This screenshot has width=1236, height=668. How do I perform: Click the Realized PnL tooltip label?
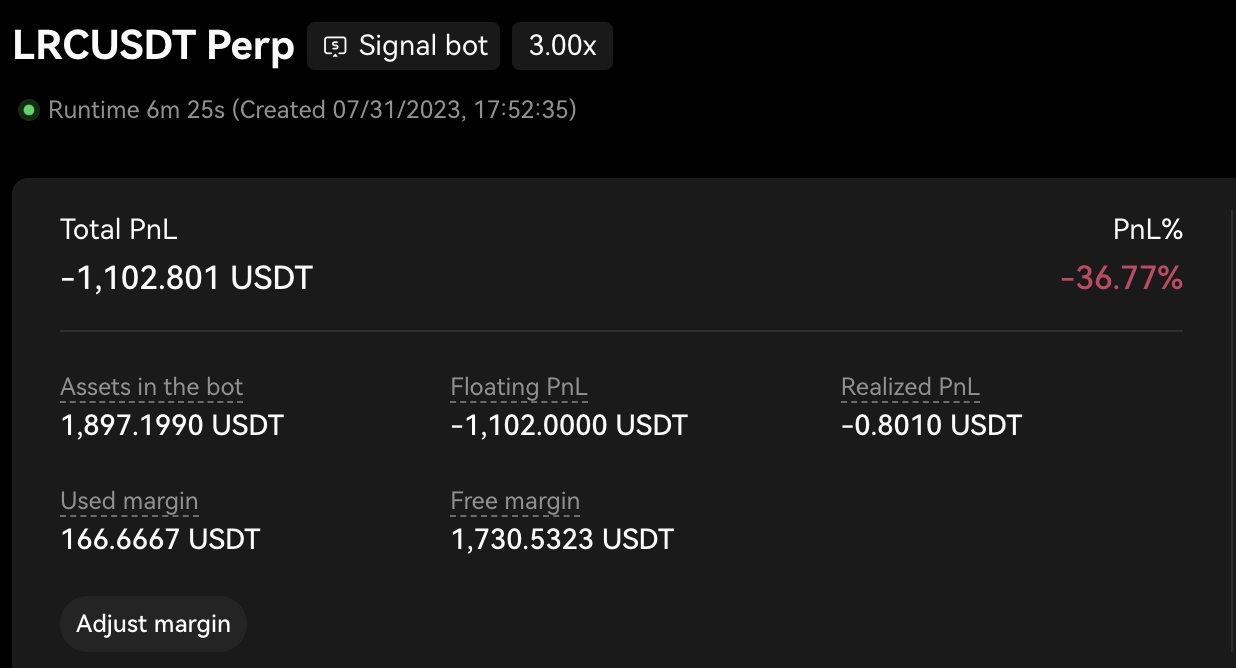pyautogui.click(x=909, y=387)
